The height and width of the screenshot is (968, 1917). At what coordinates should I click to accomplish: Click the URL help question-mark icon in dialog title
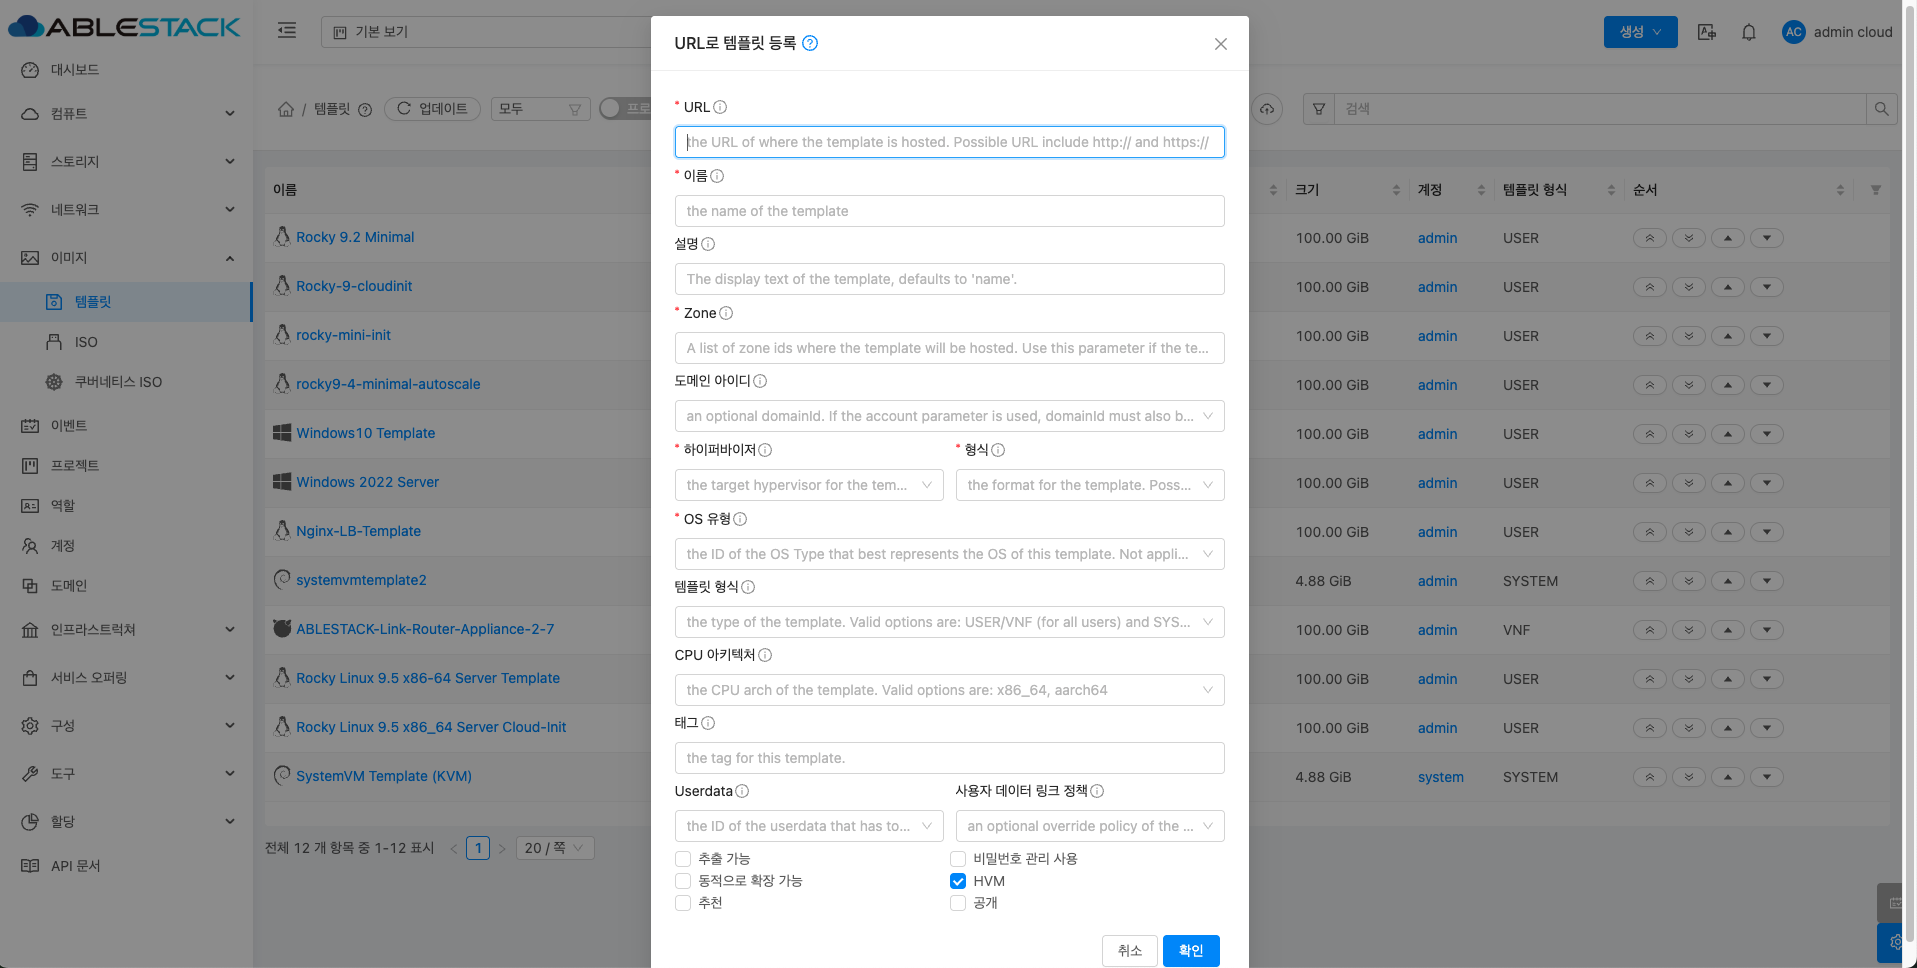click(x=810, y=43)
